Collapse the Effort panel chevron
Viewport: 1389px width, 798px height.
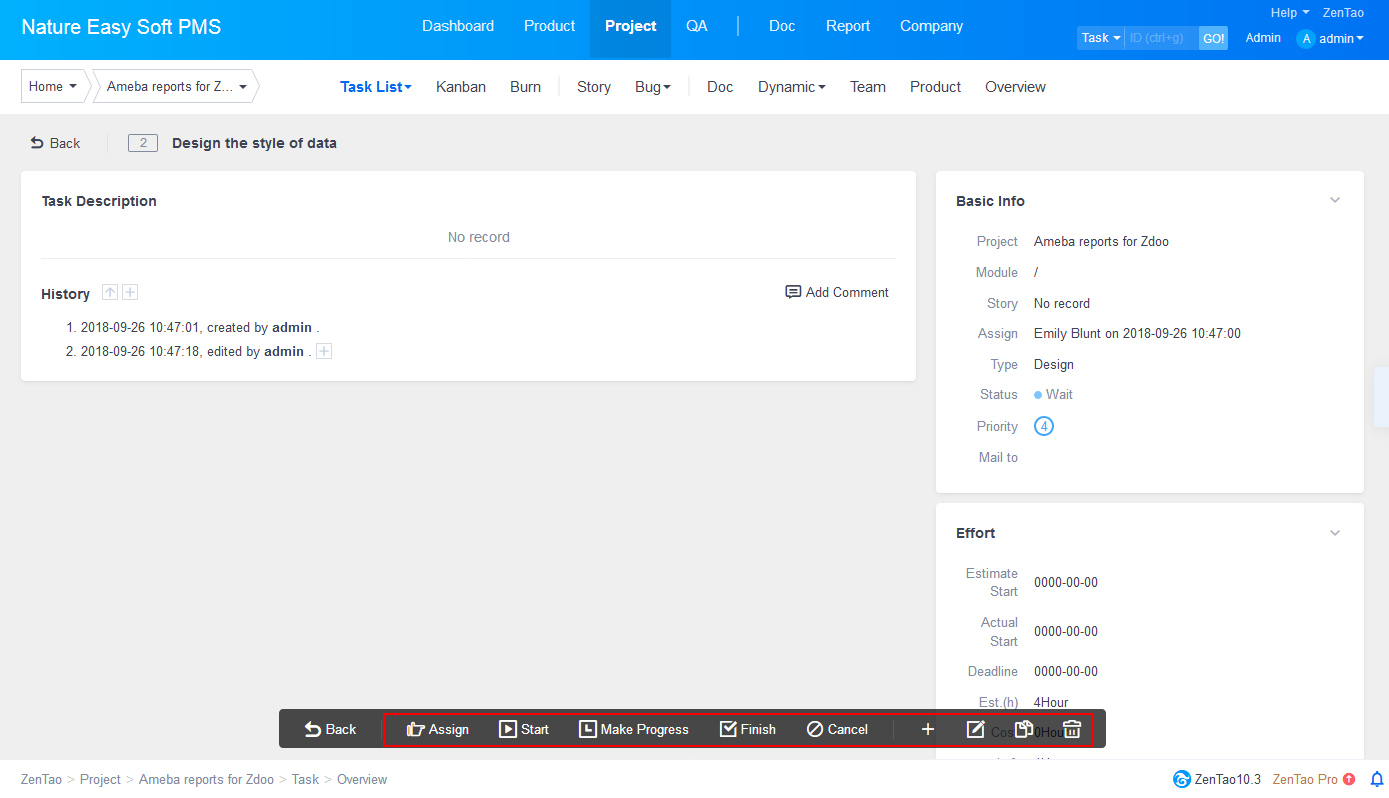click(1334, 533)
